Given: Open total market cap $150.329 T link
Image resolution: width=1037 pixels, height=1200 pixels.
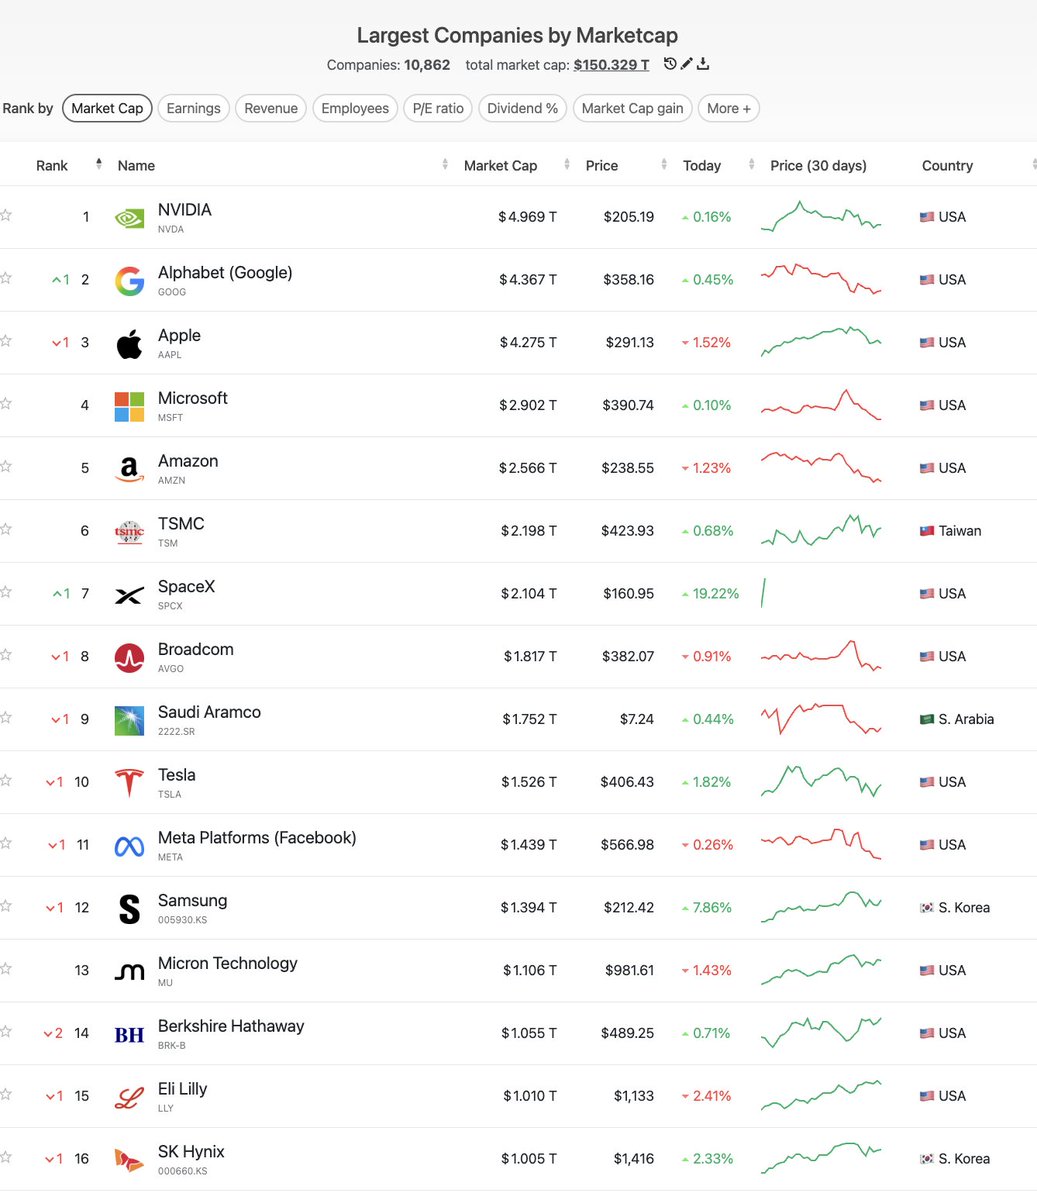Looking at the screenshot, I should [611, 64].
